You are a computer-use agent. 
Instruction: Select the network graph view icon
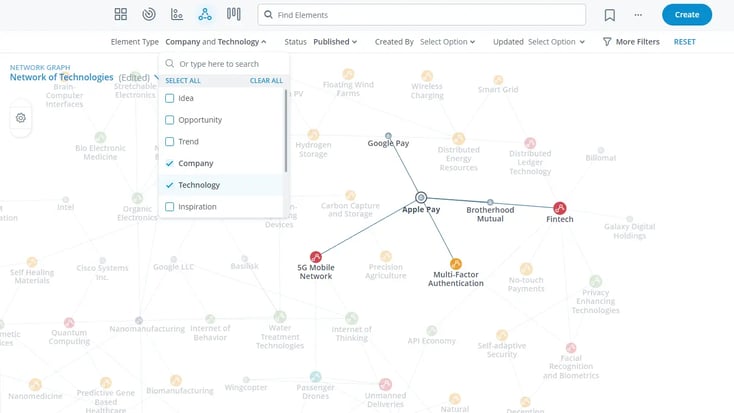[205, 15]
